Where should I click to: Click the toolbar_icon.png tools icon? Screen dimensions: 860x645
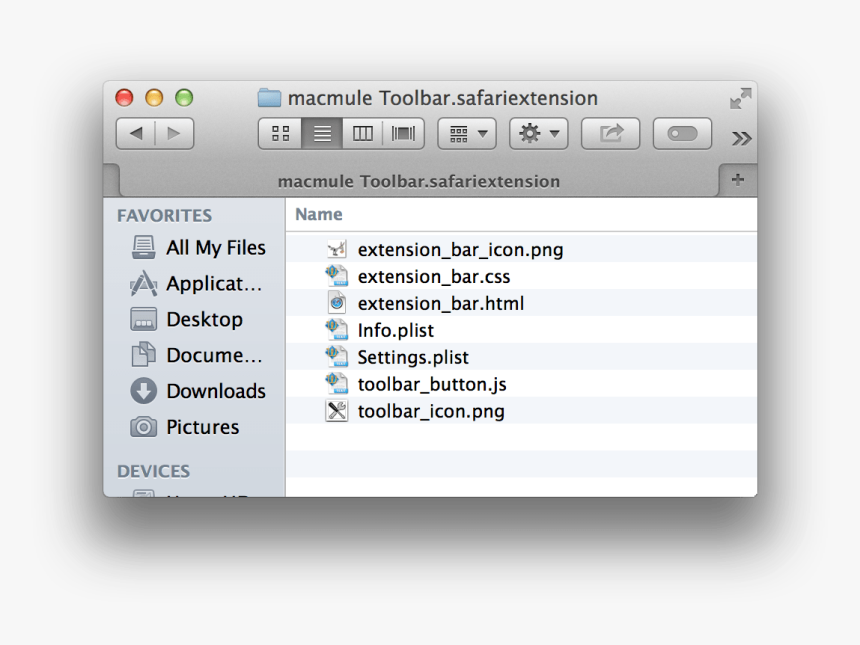click(x=337, y=410)
